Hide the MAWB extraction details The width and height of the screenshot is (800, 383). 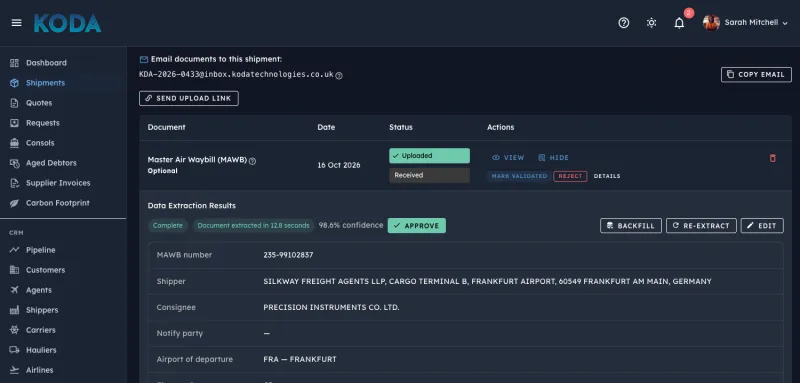pos(553,158)
